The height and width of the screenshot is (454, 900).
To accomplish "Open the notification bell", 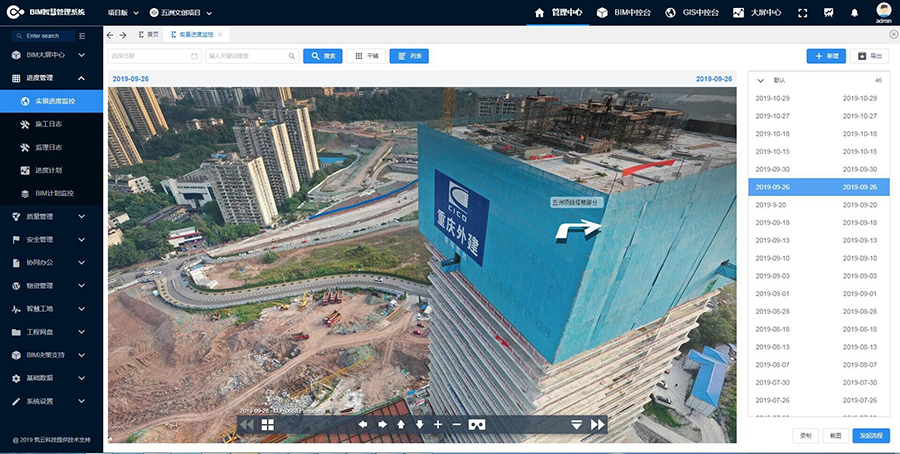I will pyautogui.click(x=855, y=13).
